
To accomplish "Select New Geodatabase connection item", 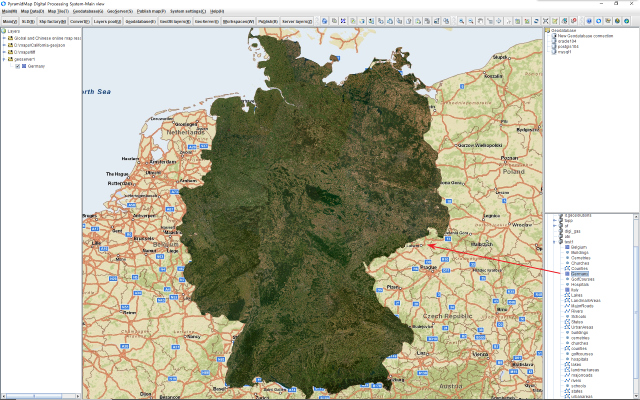I will click(585, 36).
